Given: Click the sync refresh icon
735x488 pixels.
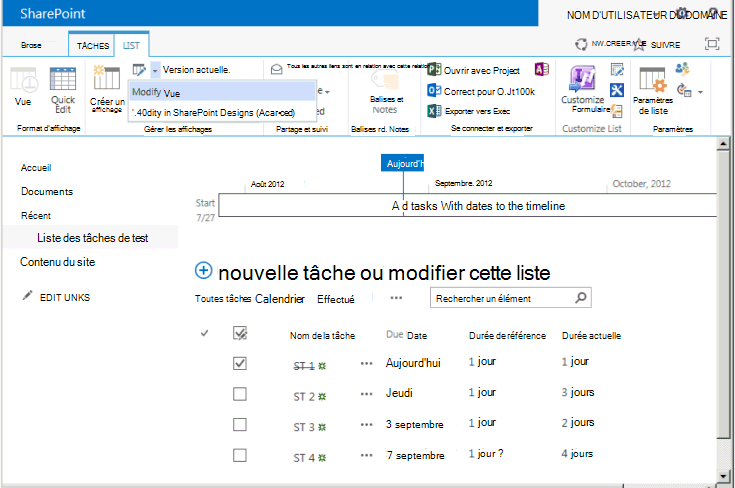Looking at the screenshot, I should [x=581, y=44].
